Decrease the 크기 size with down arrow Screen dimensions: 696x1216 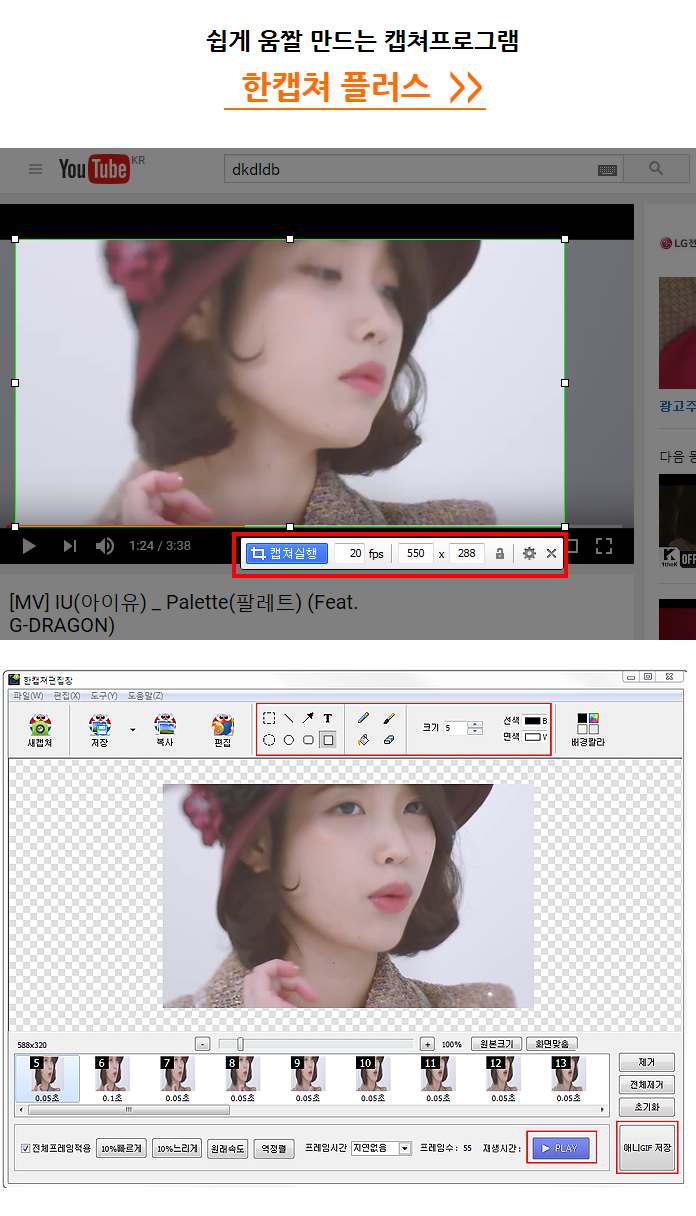(x=475, y=732)
